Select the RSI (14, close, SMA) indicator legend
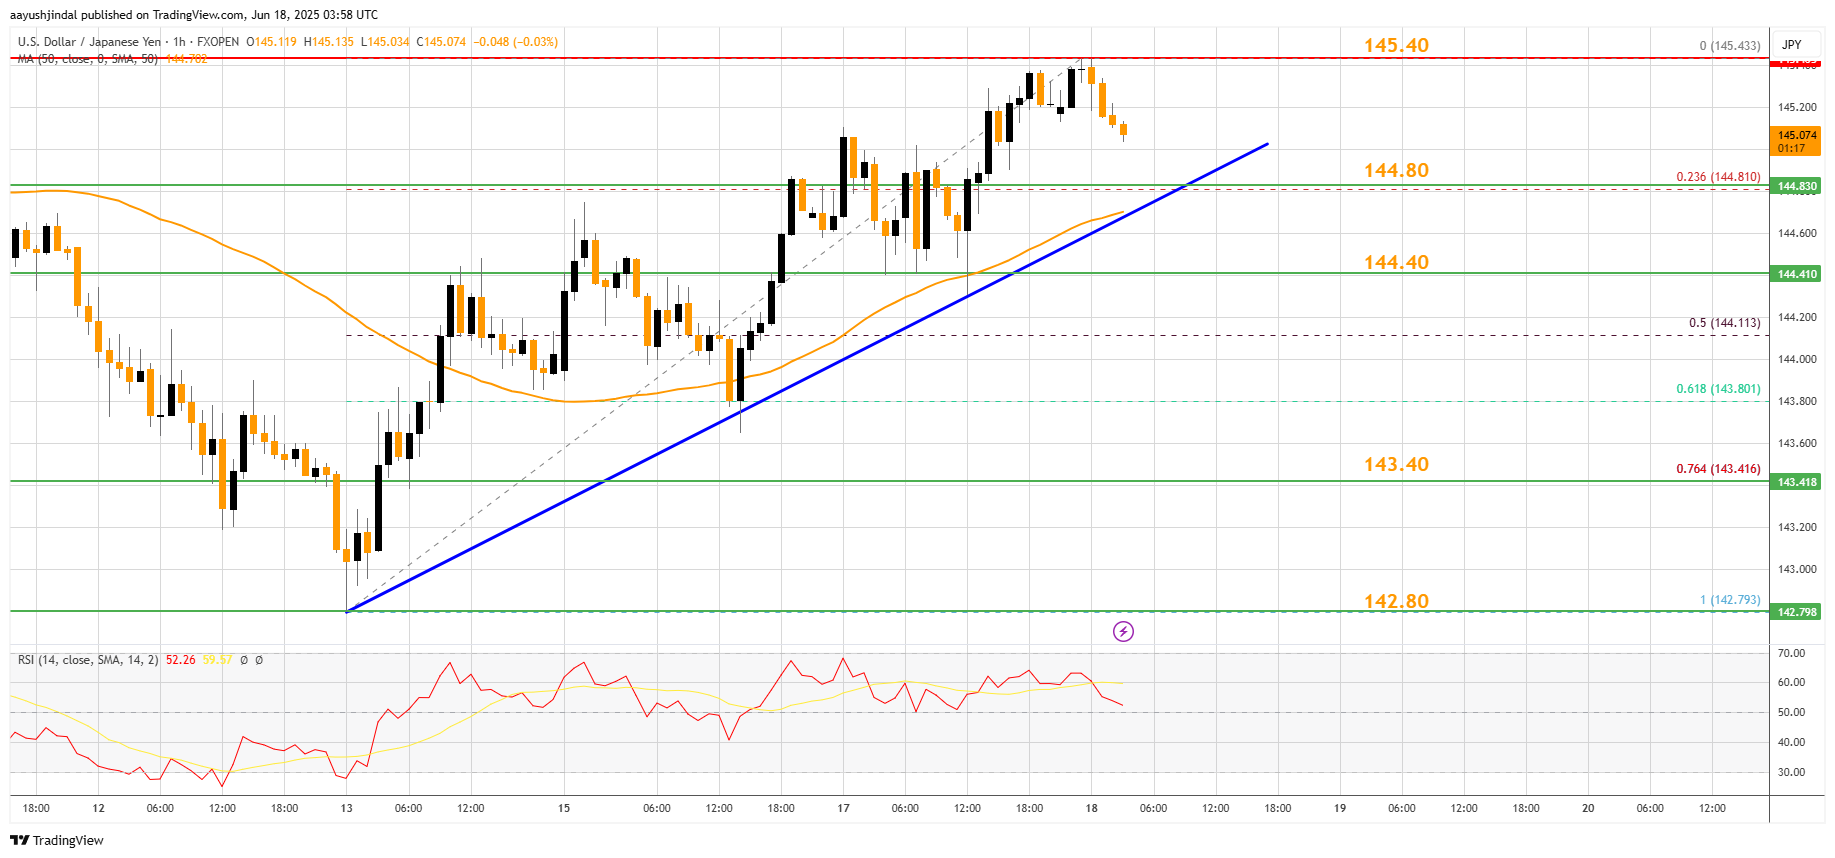 pyautogui.click(x=88, y=660)
